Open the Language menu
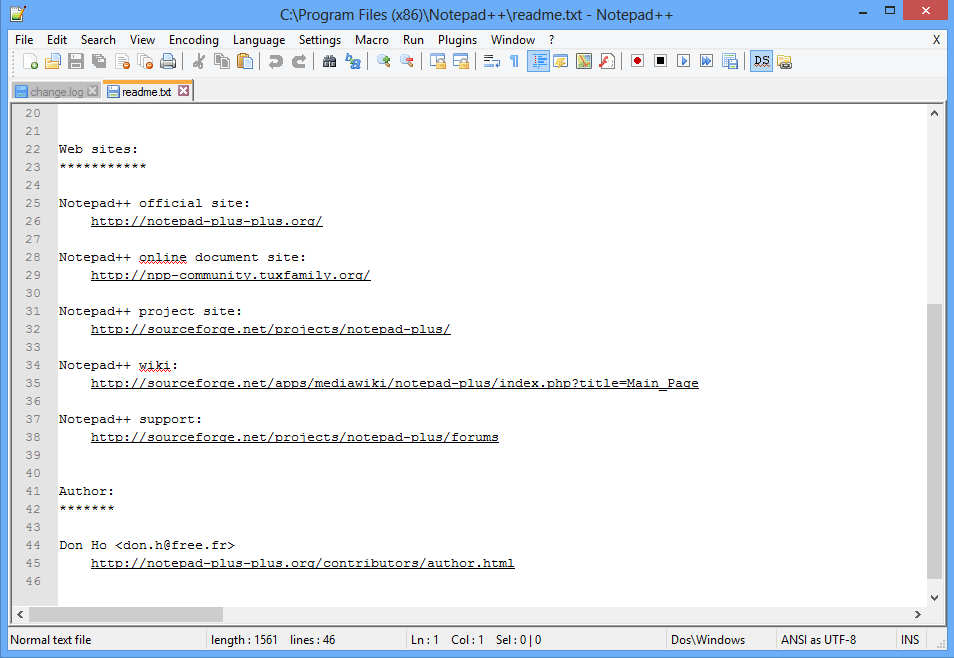The image size is (954, 658). 259,40
